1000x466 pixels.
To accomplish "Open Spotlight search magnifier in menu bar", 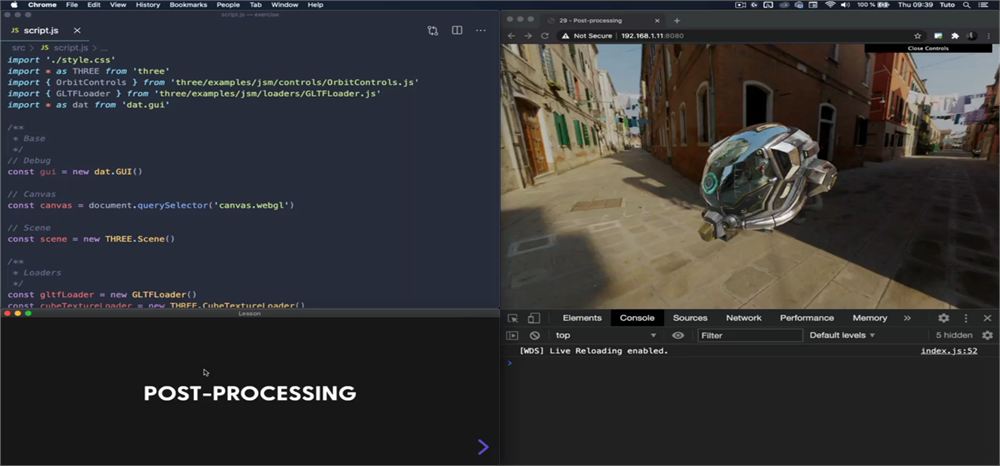I will [967, 4].
